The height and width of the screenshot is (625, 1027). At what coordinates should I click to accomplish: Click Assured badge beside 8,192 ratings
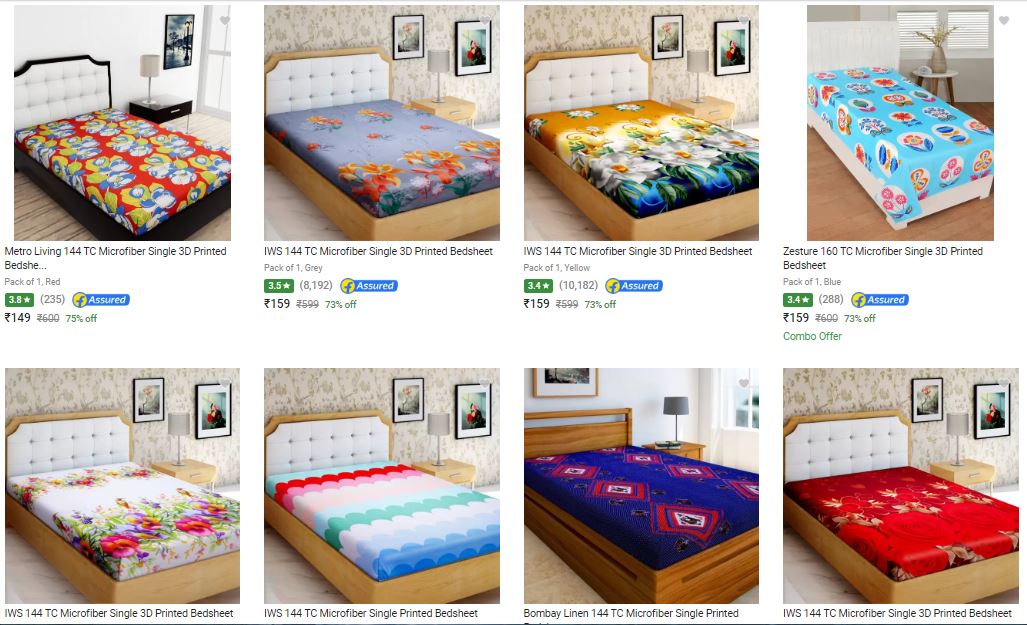(369, 286)
